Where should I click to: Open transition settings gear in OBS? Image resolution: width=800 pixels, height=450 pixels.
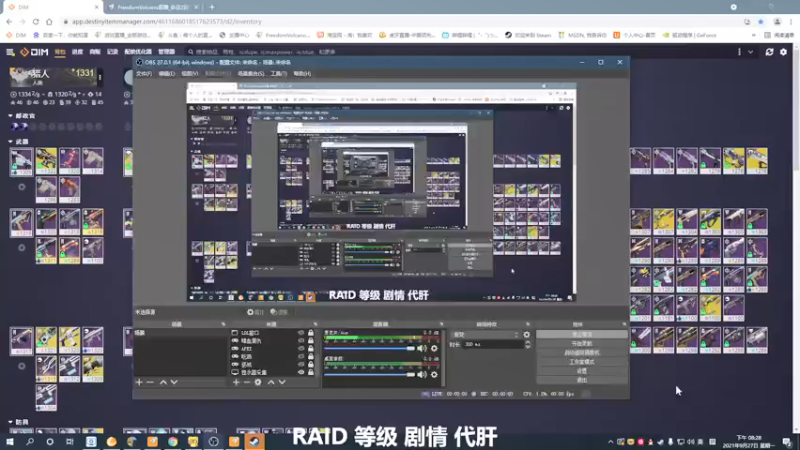tap(527, 335)
